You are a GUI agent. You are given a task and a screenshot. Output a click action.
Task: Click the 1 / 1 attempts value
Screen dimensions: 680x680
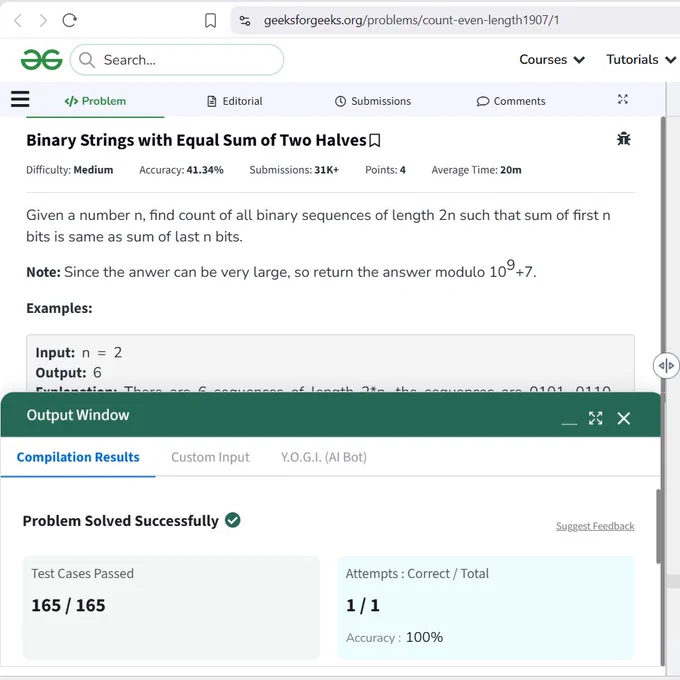(363, 605)
